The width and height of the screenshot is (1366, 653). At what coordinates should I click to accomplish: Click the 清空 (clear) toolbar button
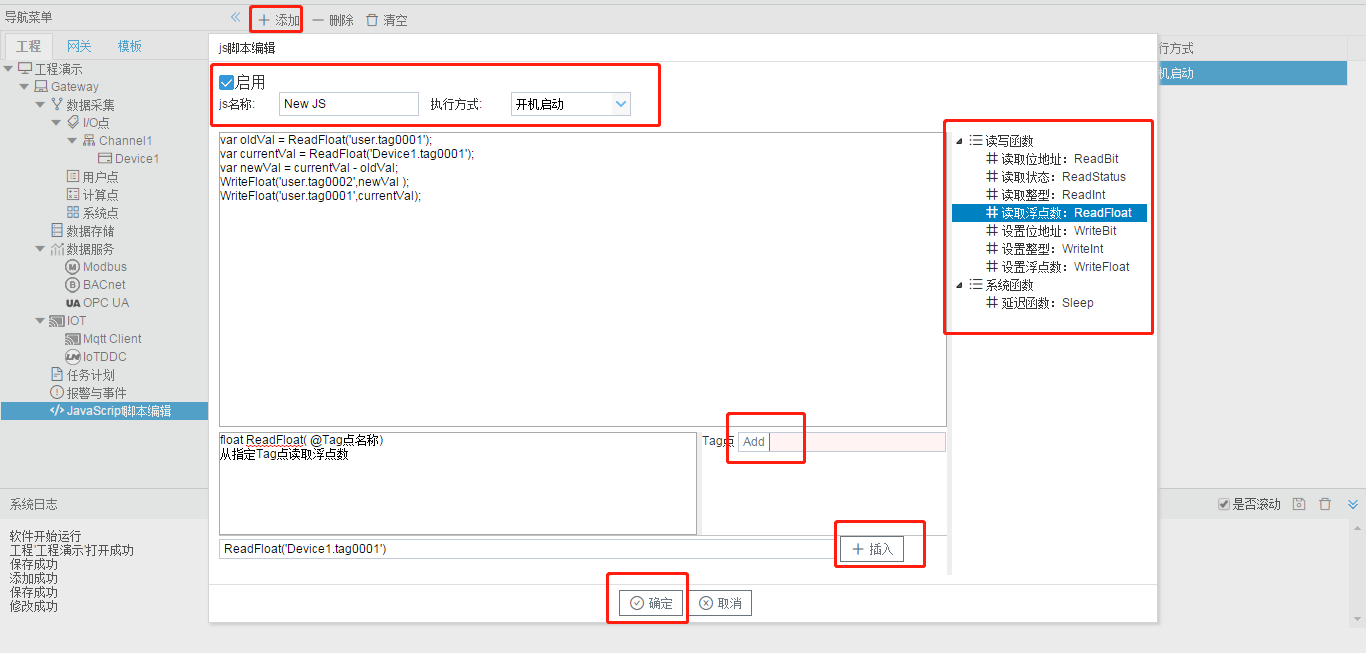pyautogui.click(x=386, y=20)
